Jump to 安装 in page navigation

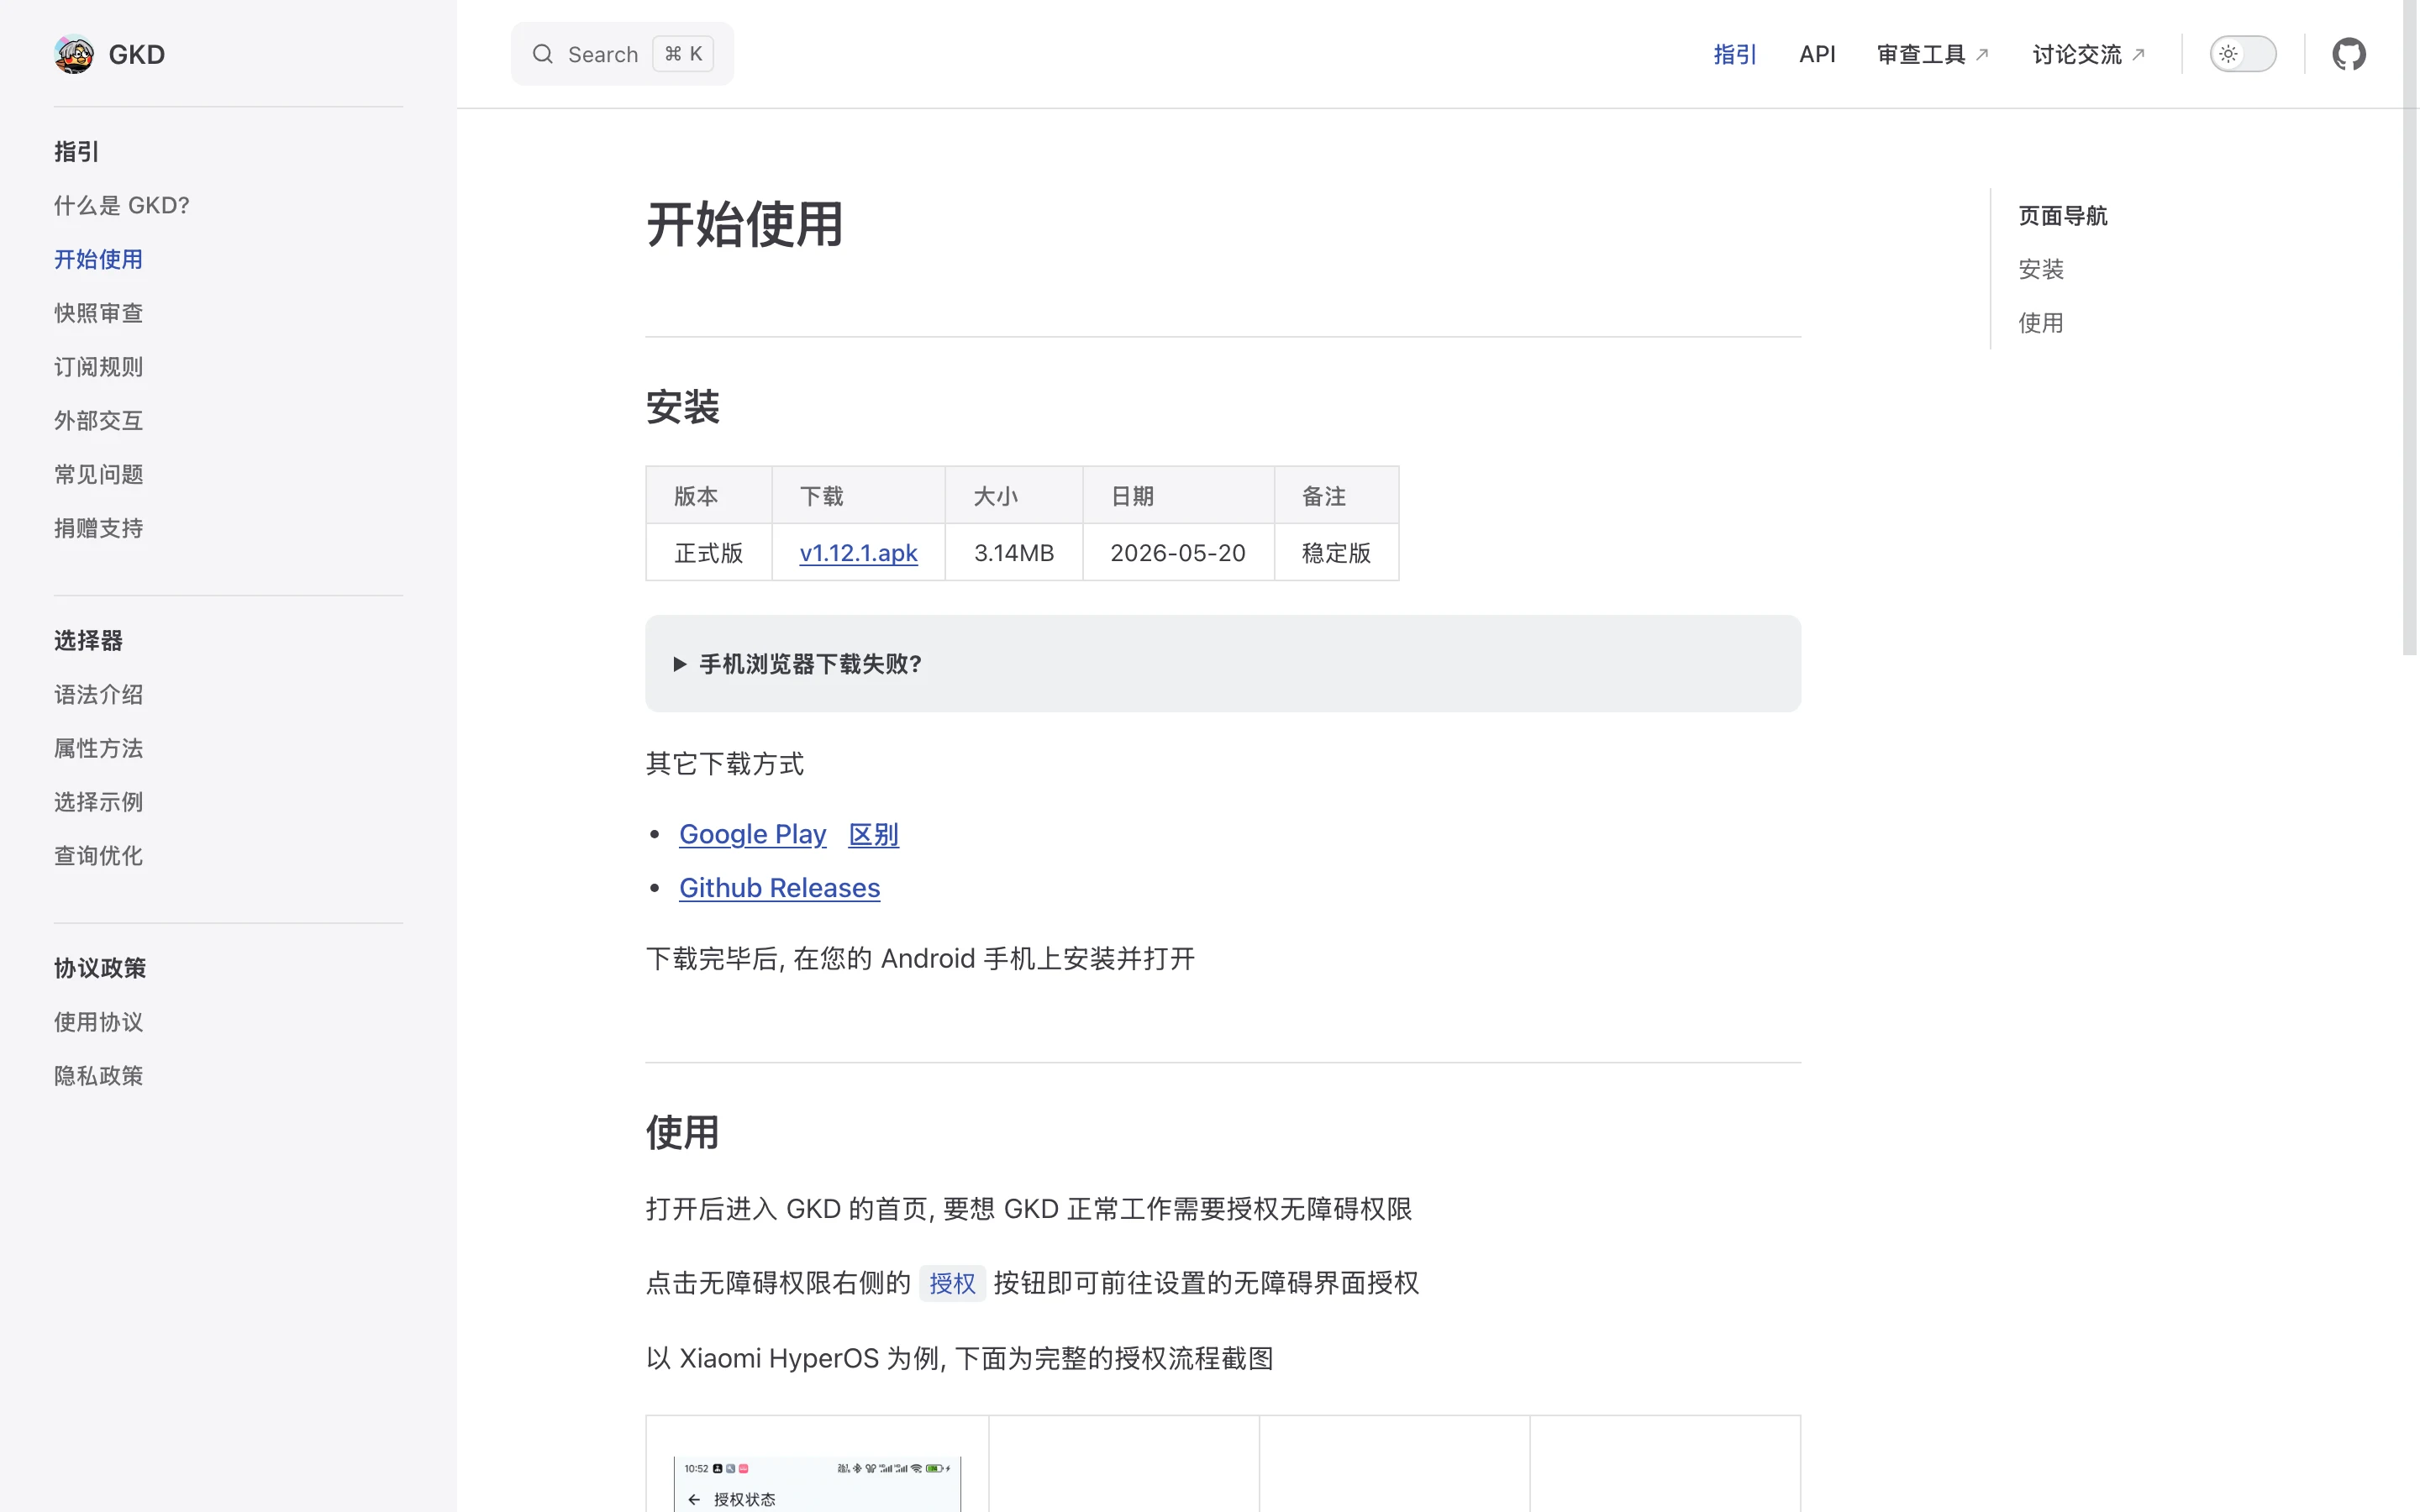coord(2040,269)
